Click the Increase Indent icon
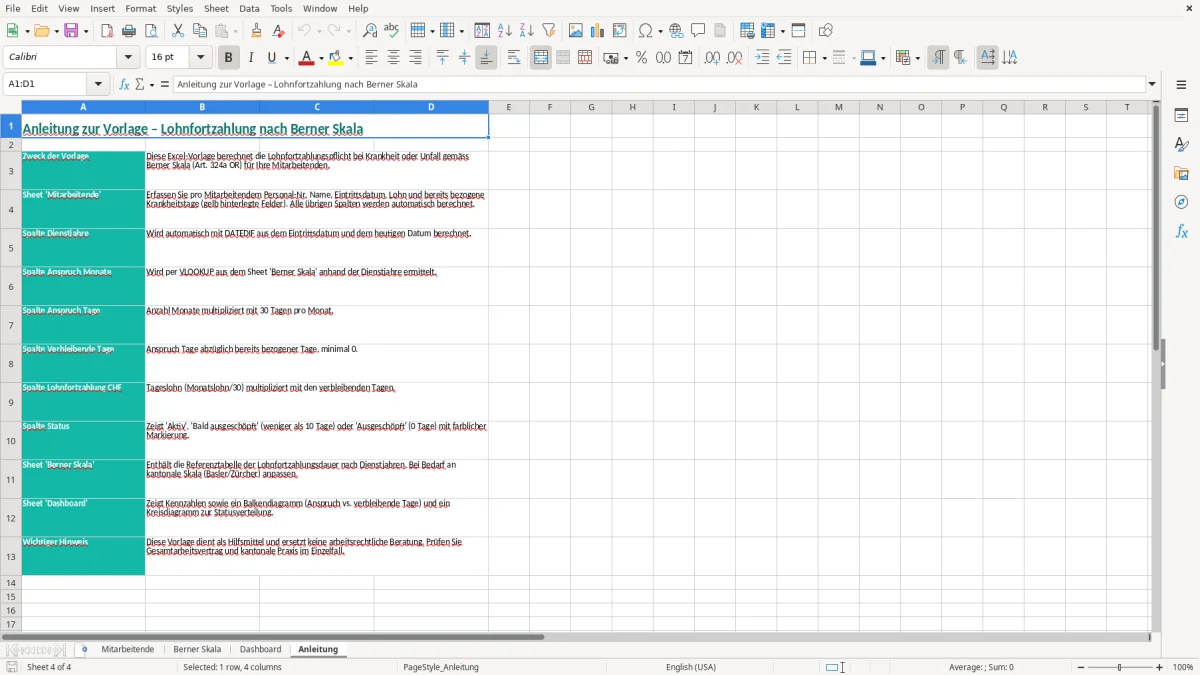Viewport: 1200px width, 675px height. 762,58
